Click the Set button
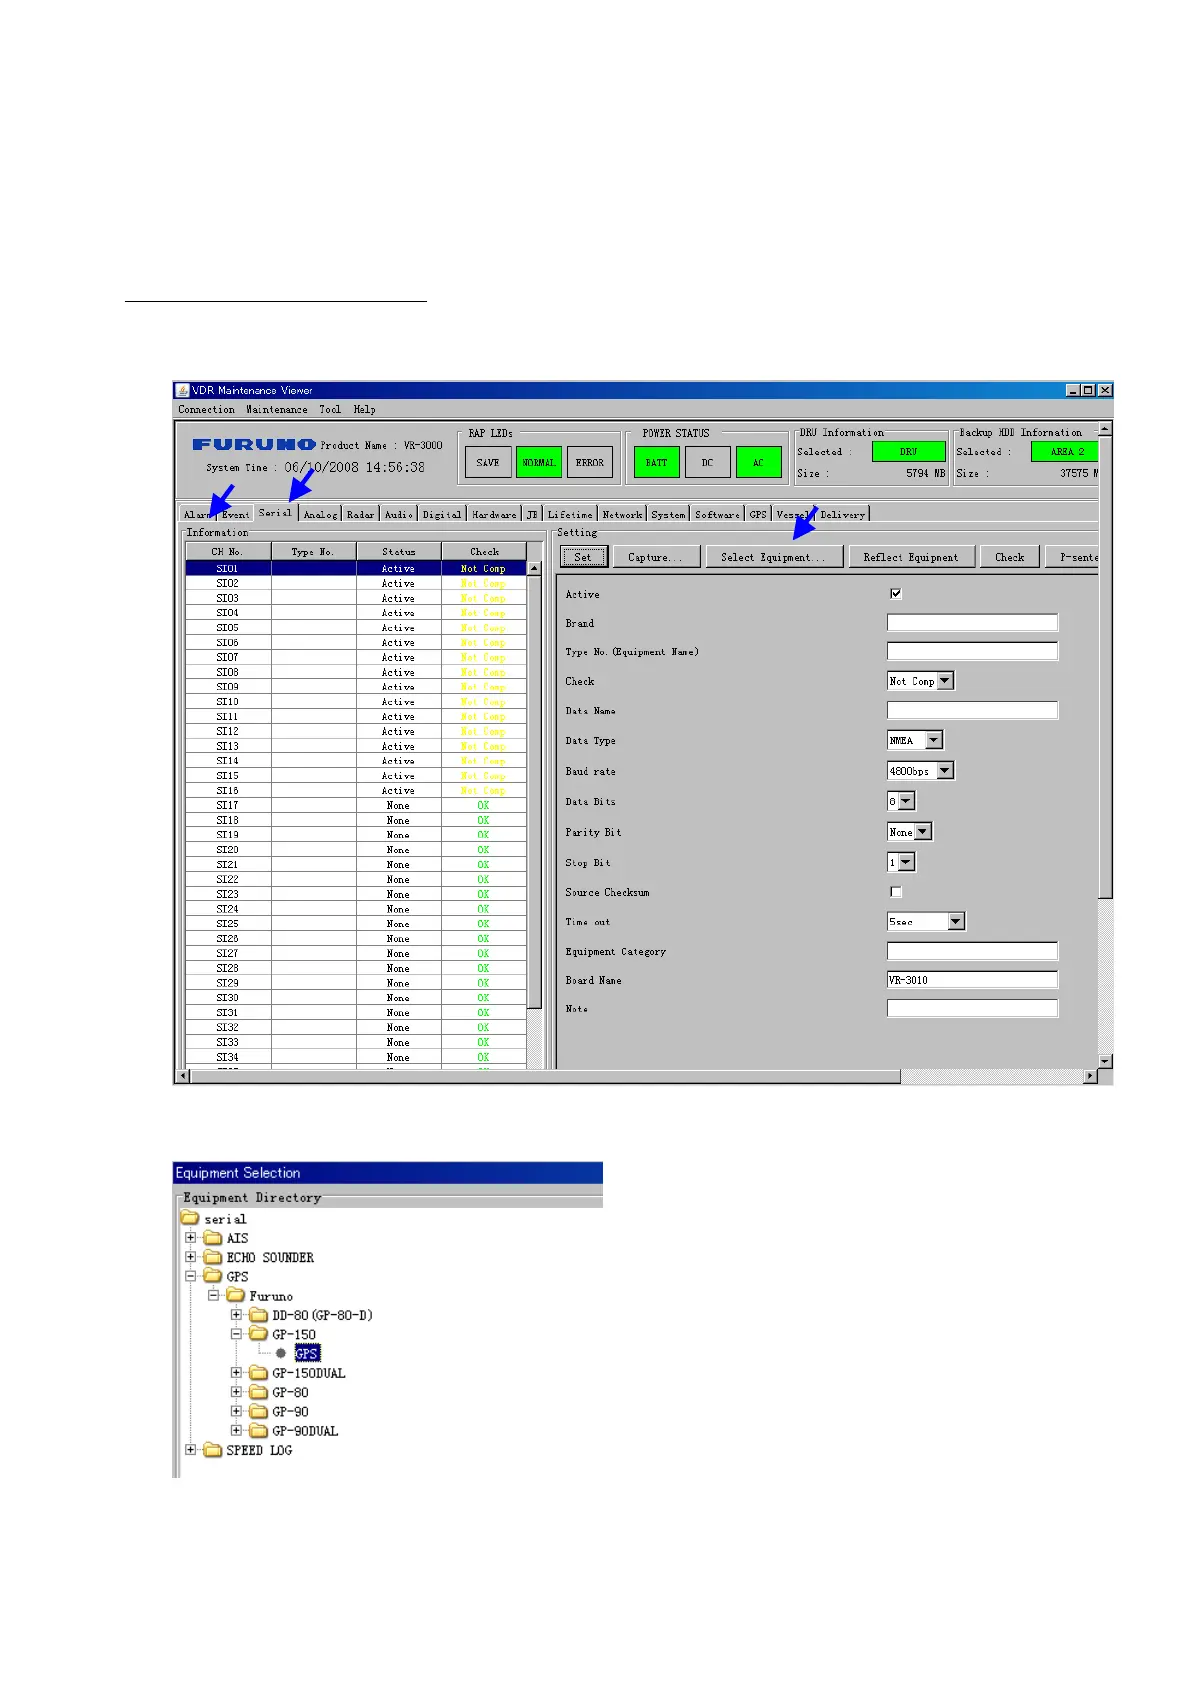 pyautogui.click(x=583, y=557)
